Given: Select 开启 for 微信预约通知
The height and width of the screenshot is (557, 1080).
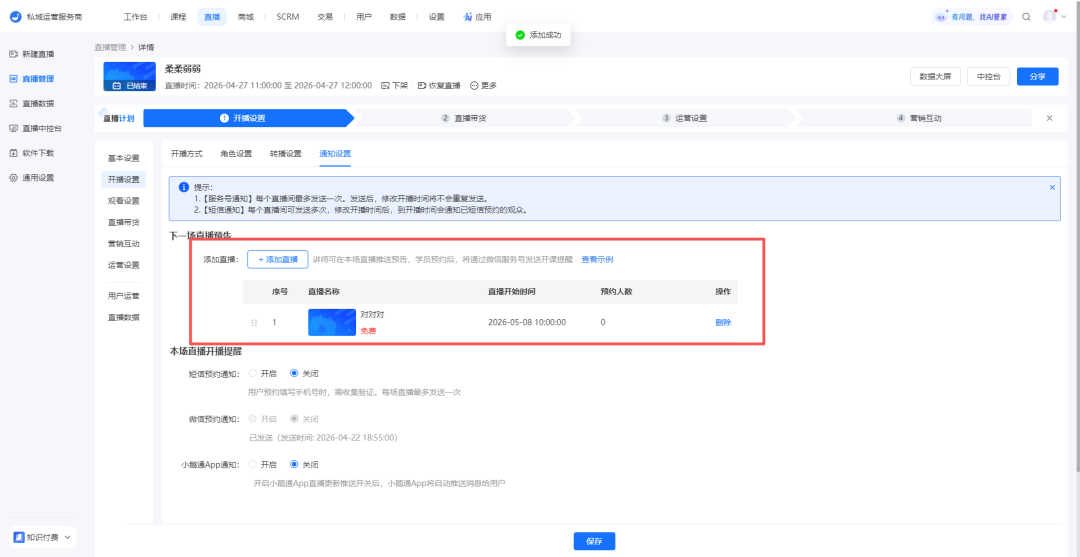Looking at the screenshot, I should 253,419.
